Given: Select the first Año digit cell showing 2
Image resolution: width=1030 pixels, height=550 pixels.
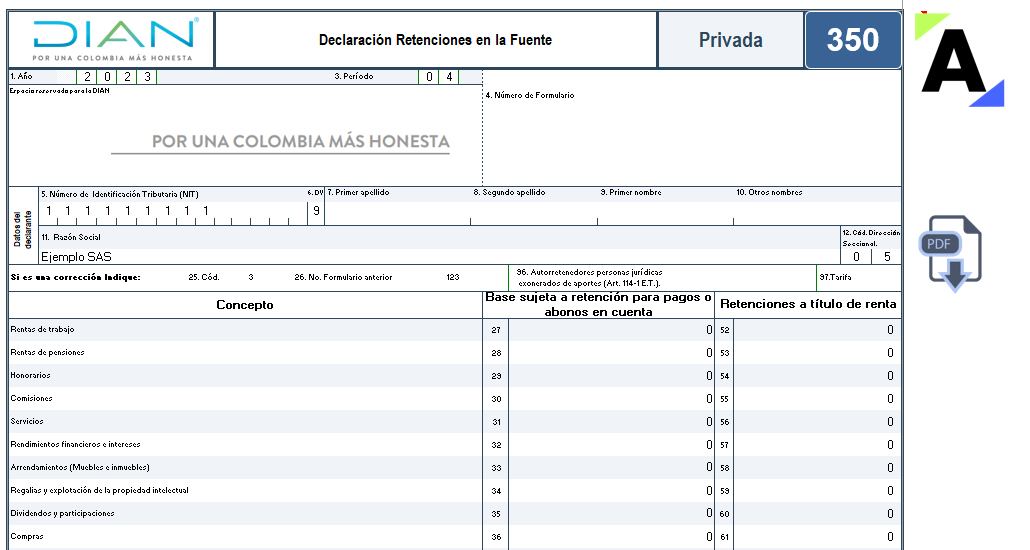Looking at the screenshot, I should (x=87, y=77).
